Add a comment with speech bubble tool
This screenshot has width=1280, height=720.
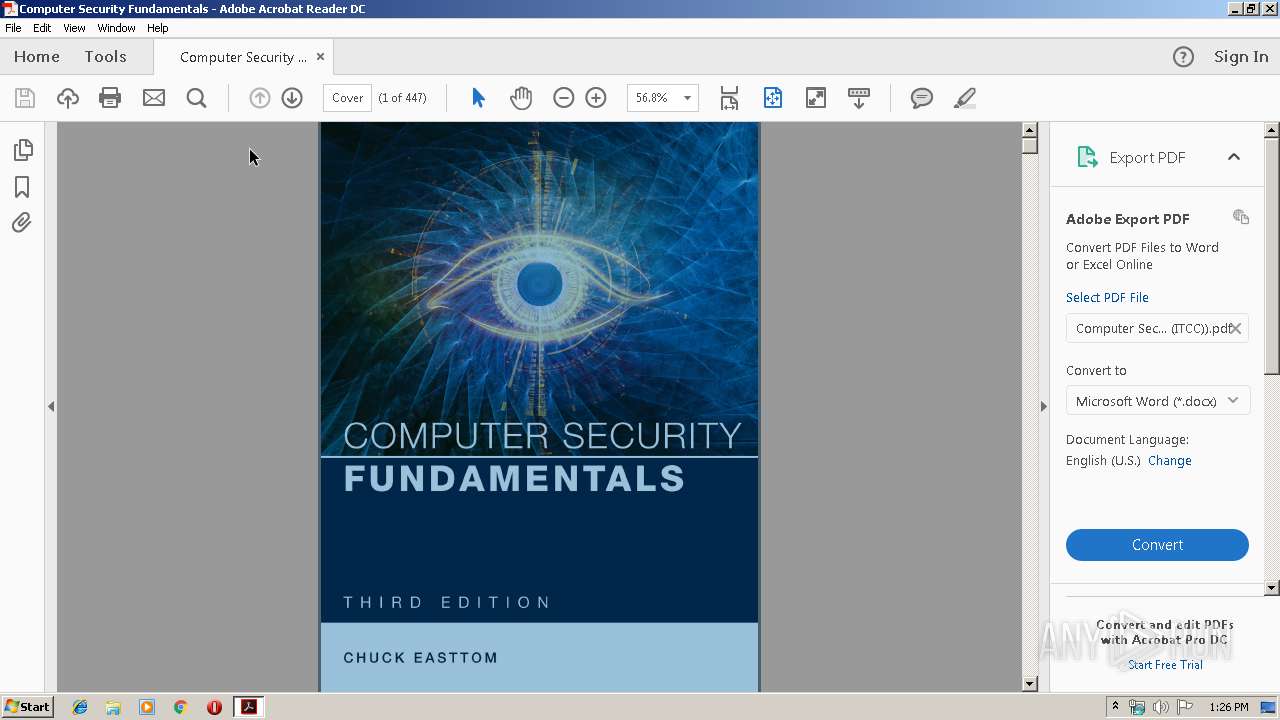(x=922, y=98)
